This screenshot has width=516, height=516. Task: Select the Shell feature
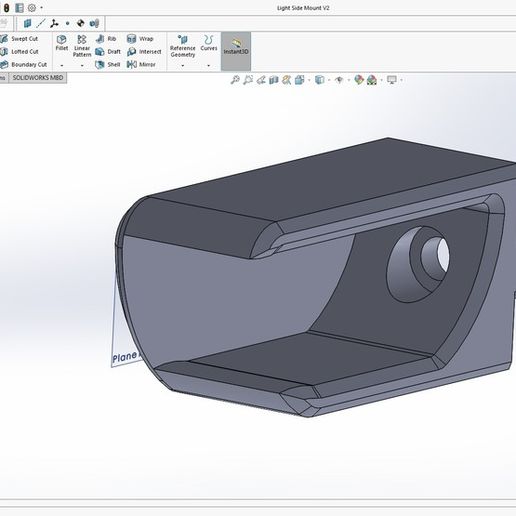point(108,64)
